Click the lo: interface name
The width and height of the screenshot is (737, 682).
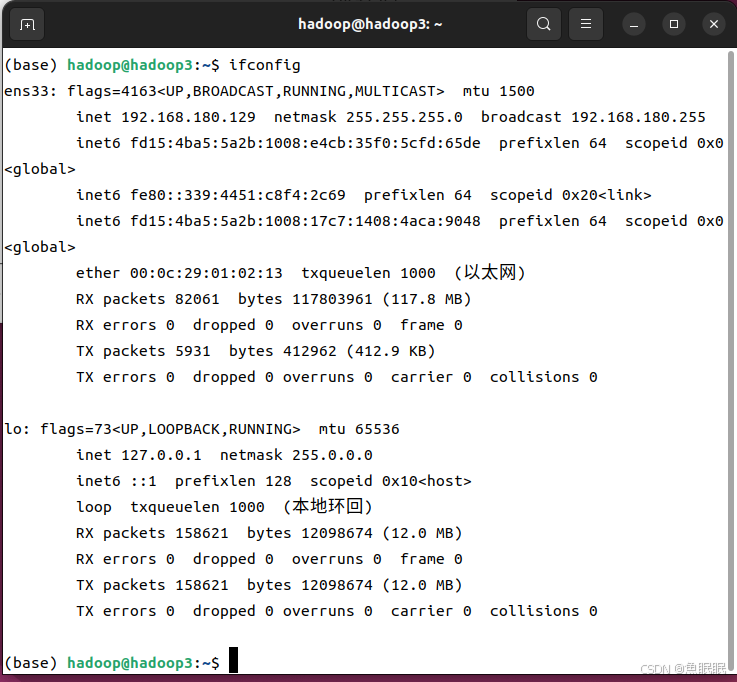pos(17,429)
